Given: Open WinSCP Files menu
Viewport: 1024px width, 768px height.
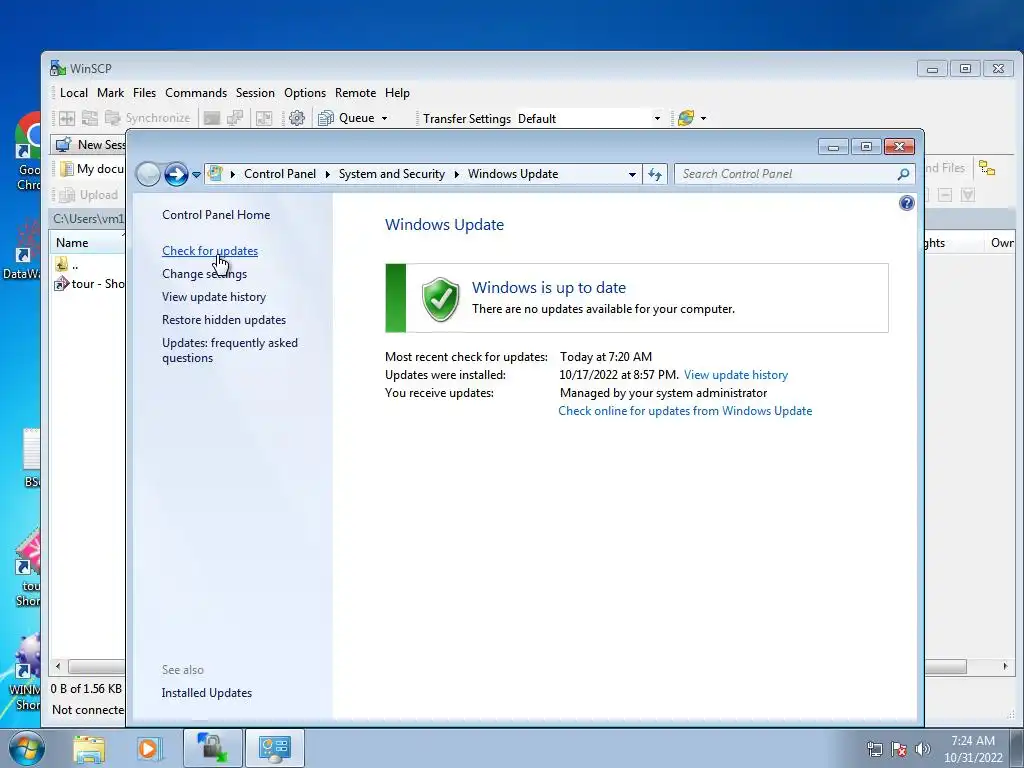Looking at the screenshot, I should coord(144,93).
